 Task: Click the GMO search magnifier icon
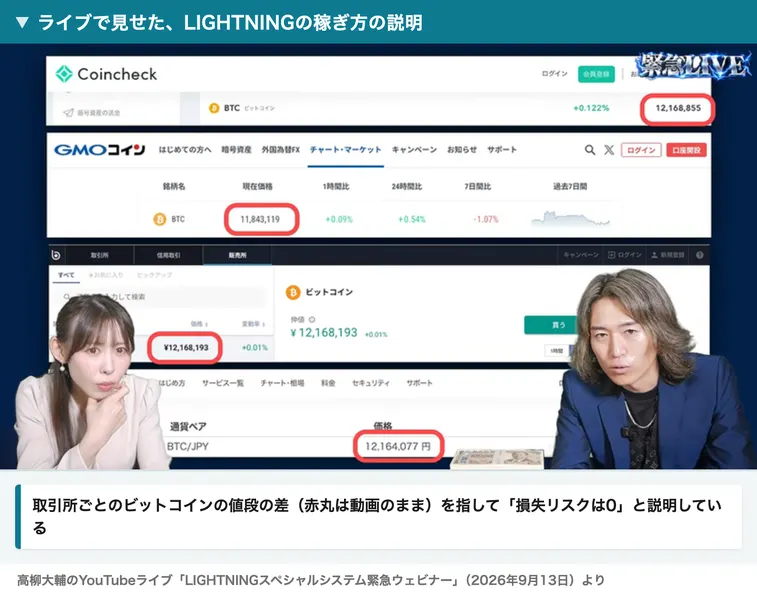tap(589, 150)
